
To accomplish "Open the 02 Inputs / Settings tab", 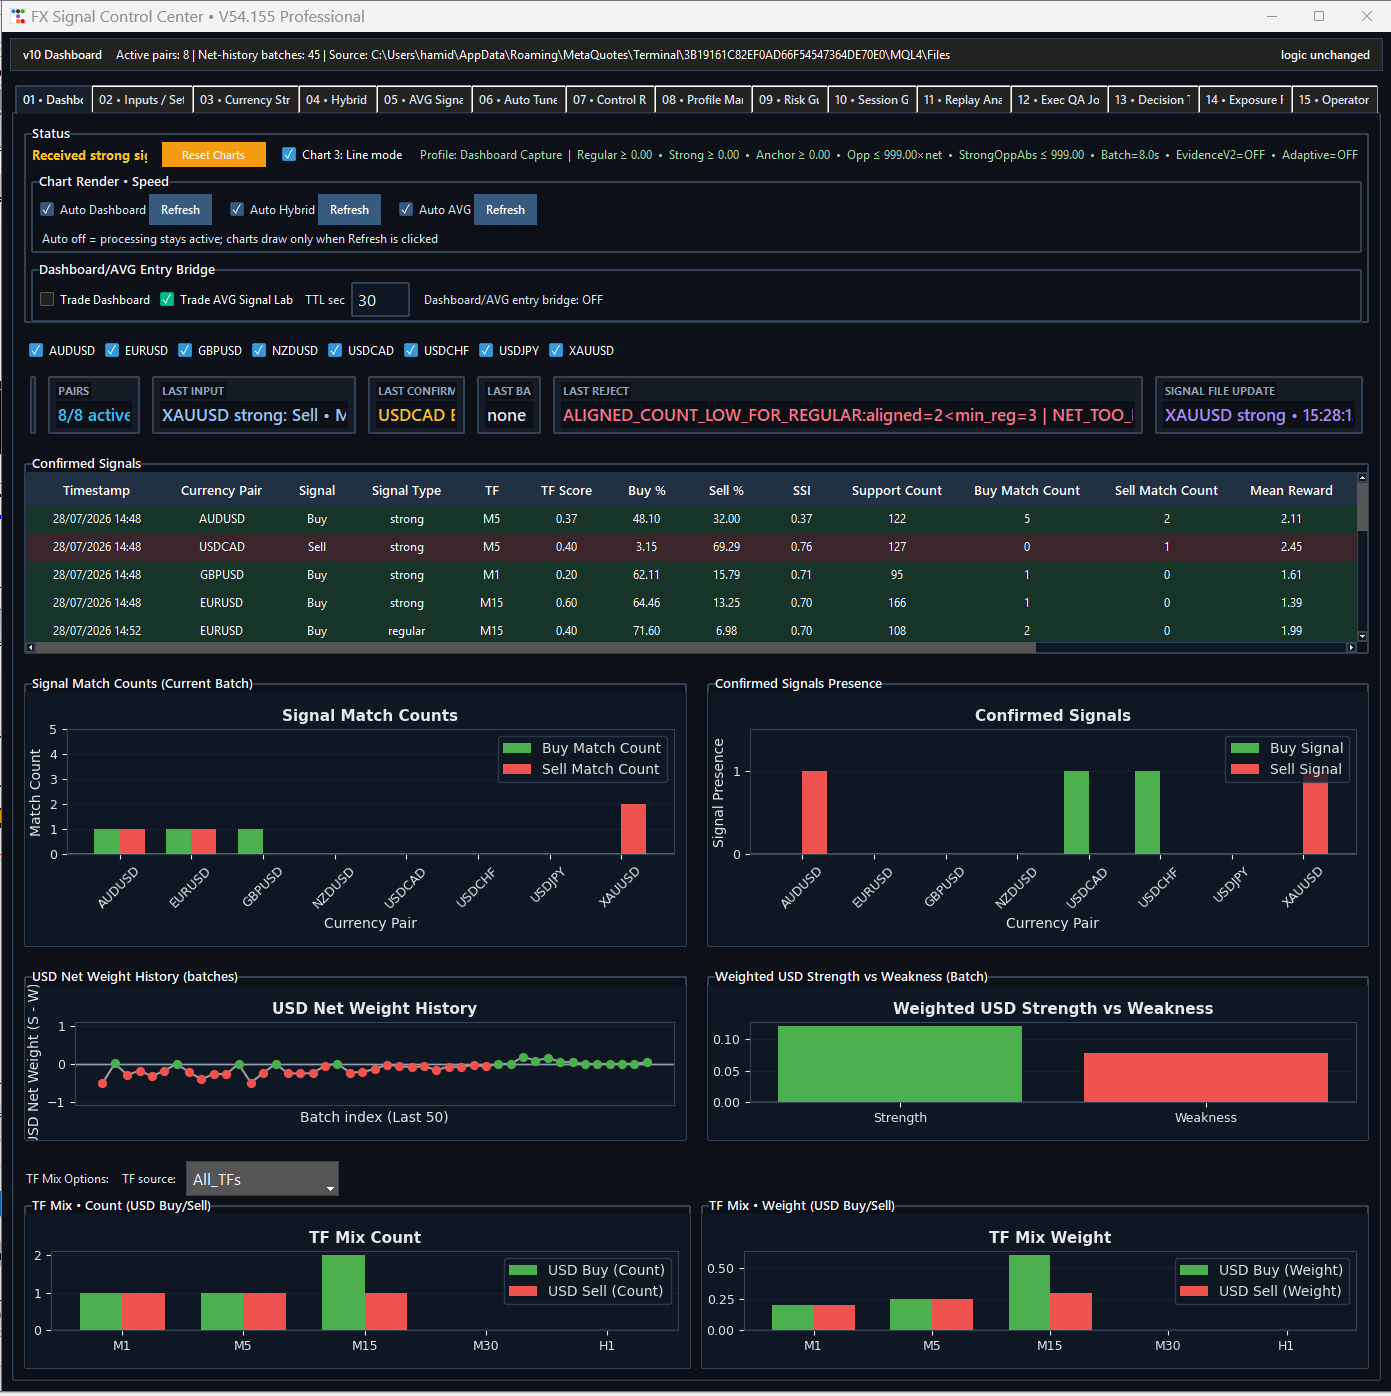I will tap(142, 100).
